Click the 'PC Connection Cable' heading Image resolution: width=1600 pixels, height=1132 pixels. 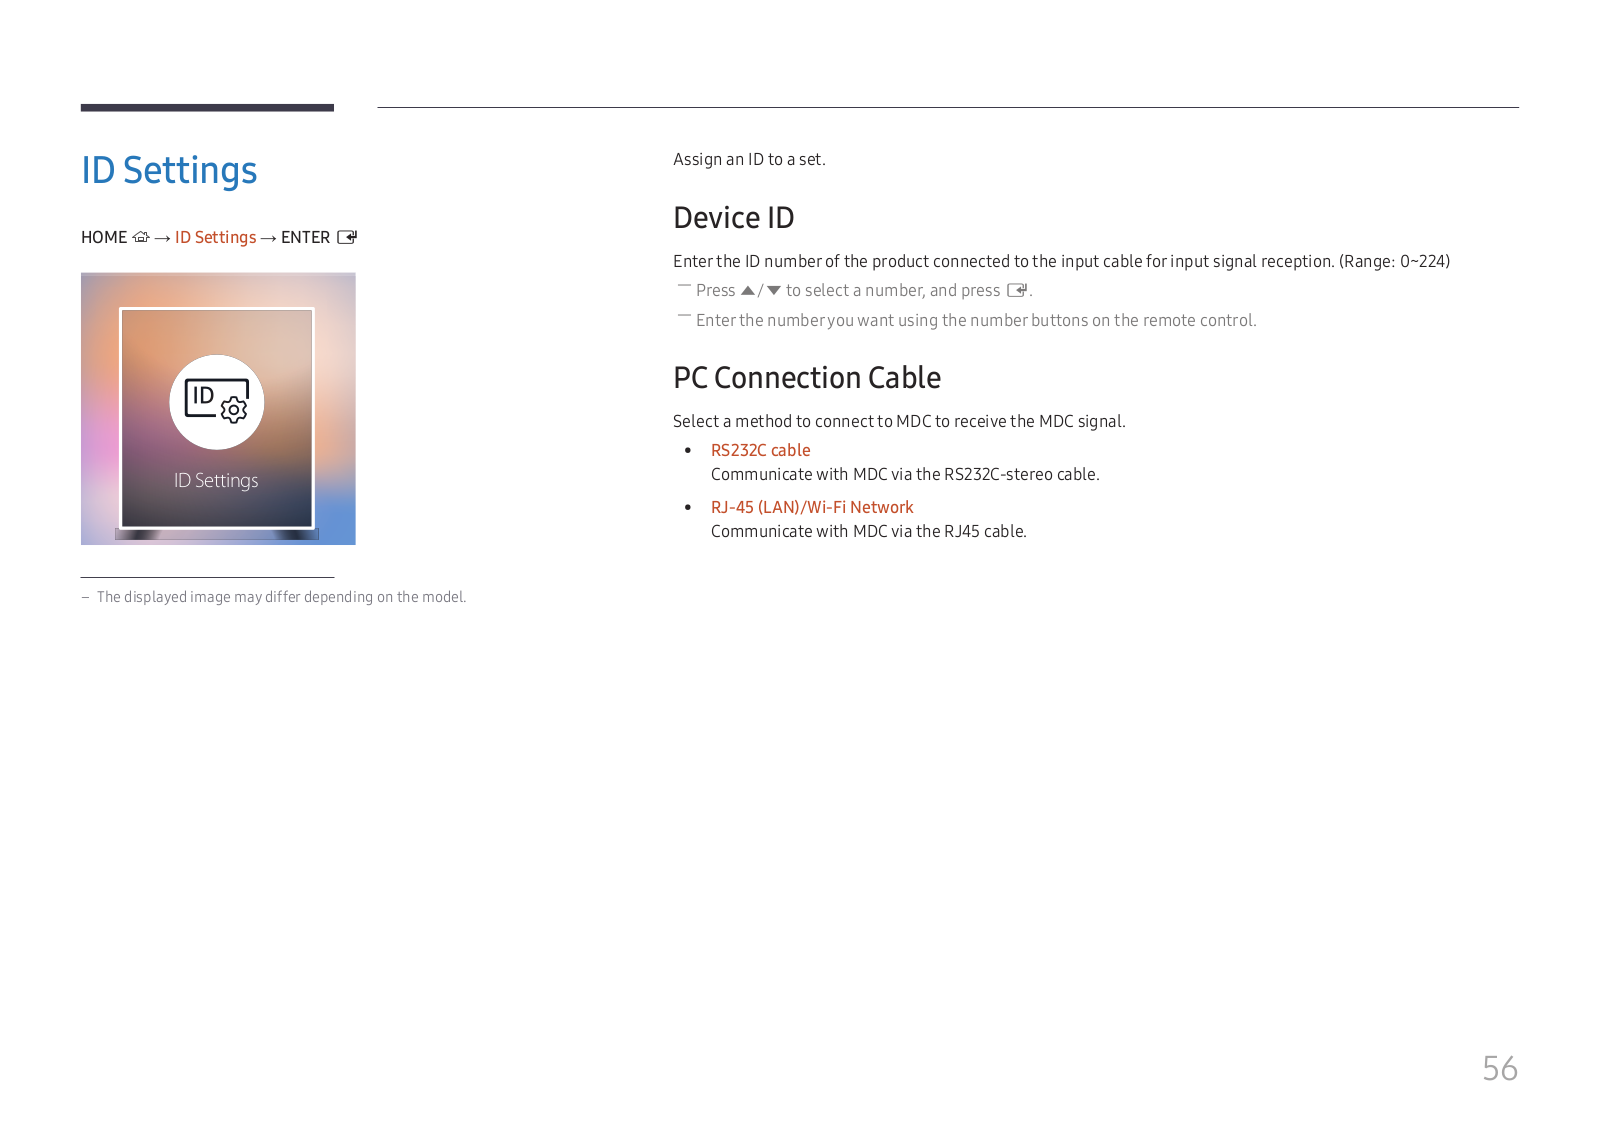(x=807, y=377)
